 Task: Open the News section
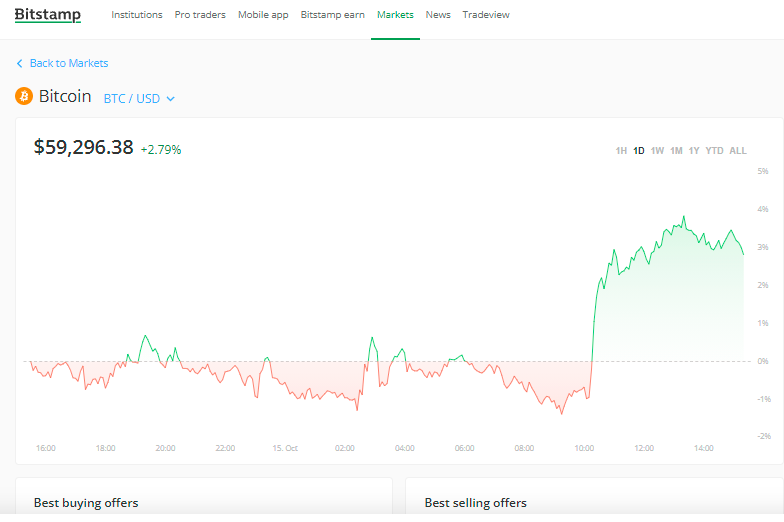(438, 15)
